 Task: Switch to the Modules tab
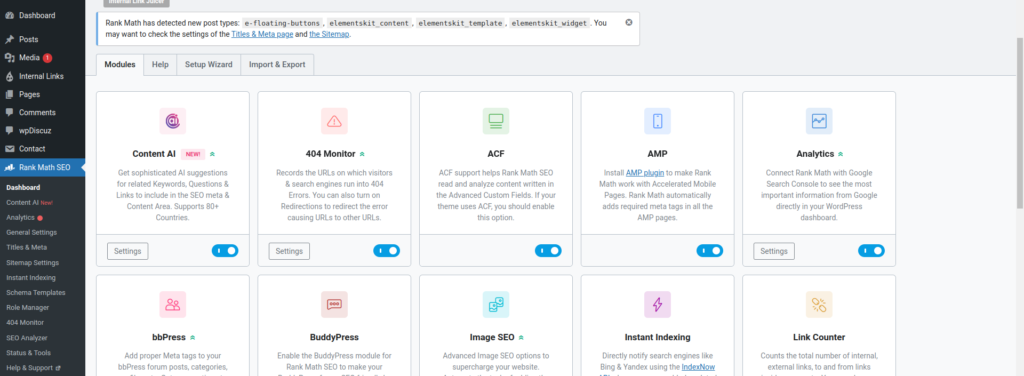point(120,65)
